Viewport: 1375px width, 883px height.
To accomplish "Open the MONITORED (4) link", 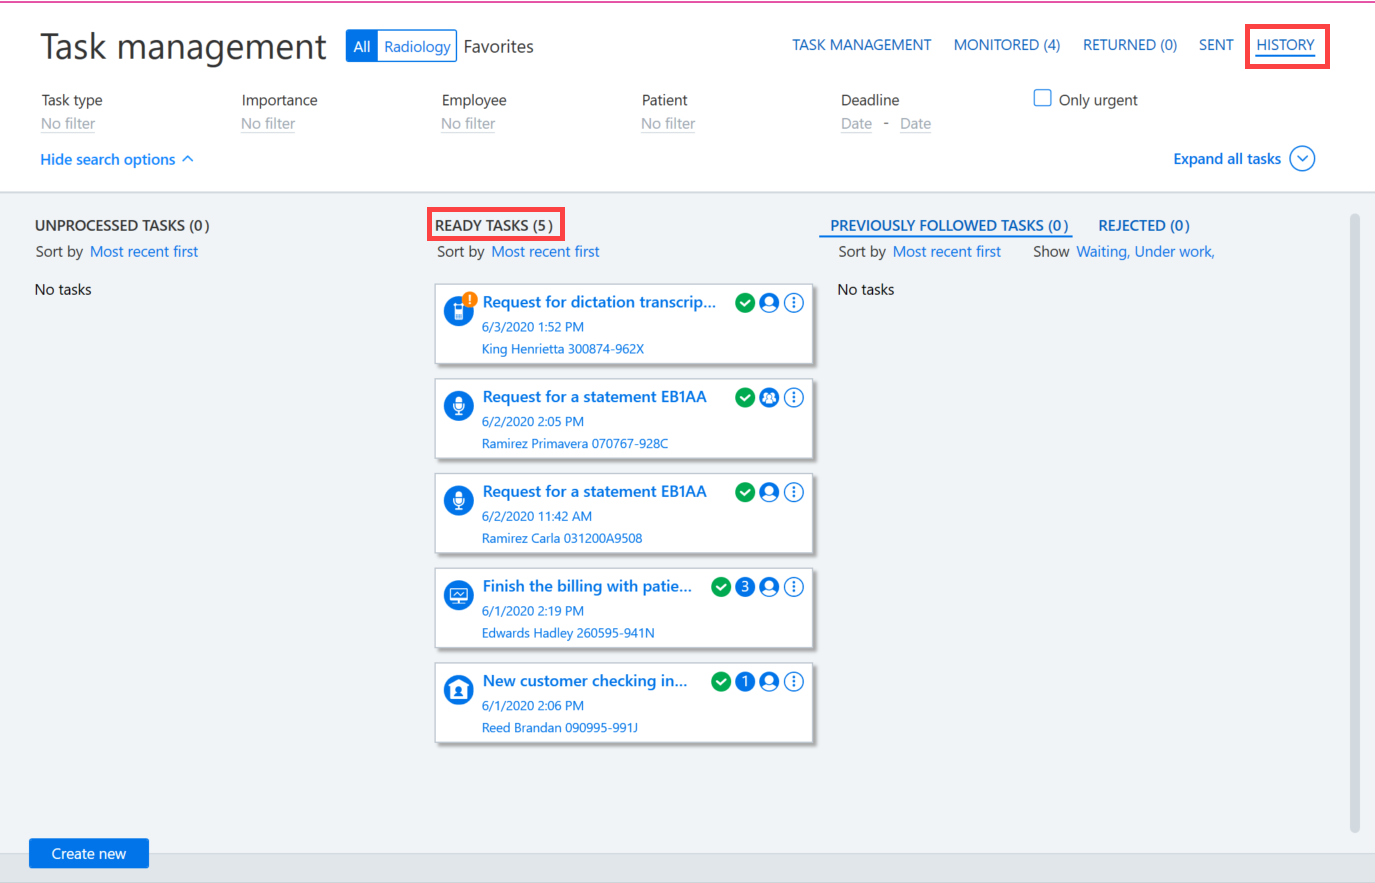I will point(1007,45).
